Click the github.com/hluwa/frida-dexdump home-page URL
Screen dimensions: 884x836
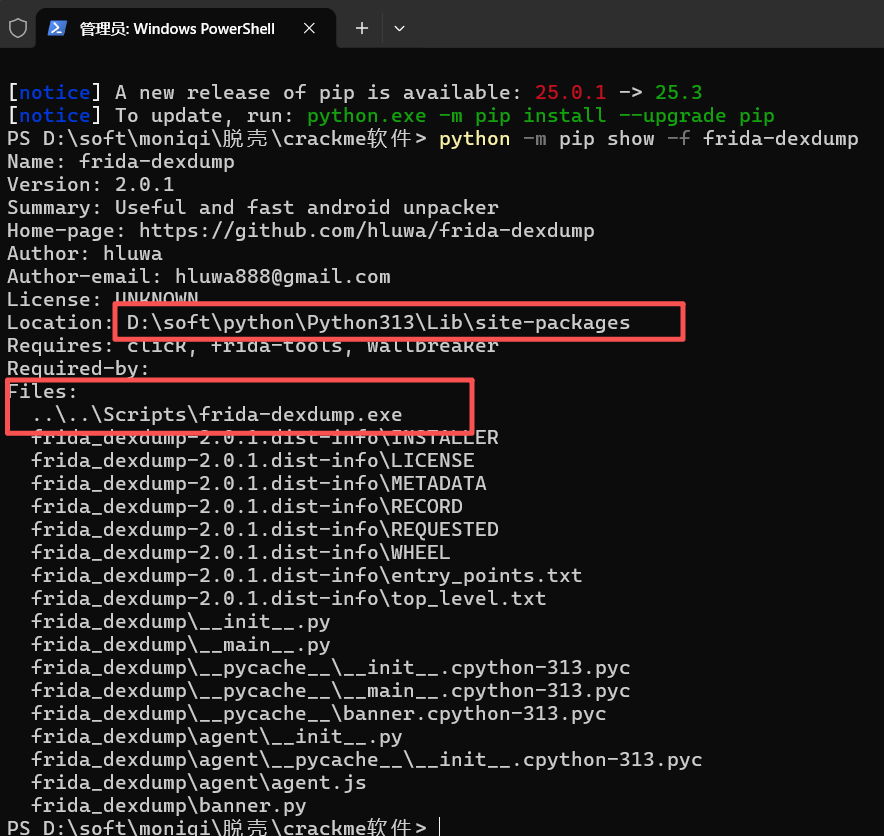[366, 231]
